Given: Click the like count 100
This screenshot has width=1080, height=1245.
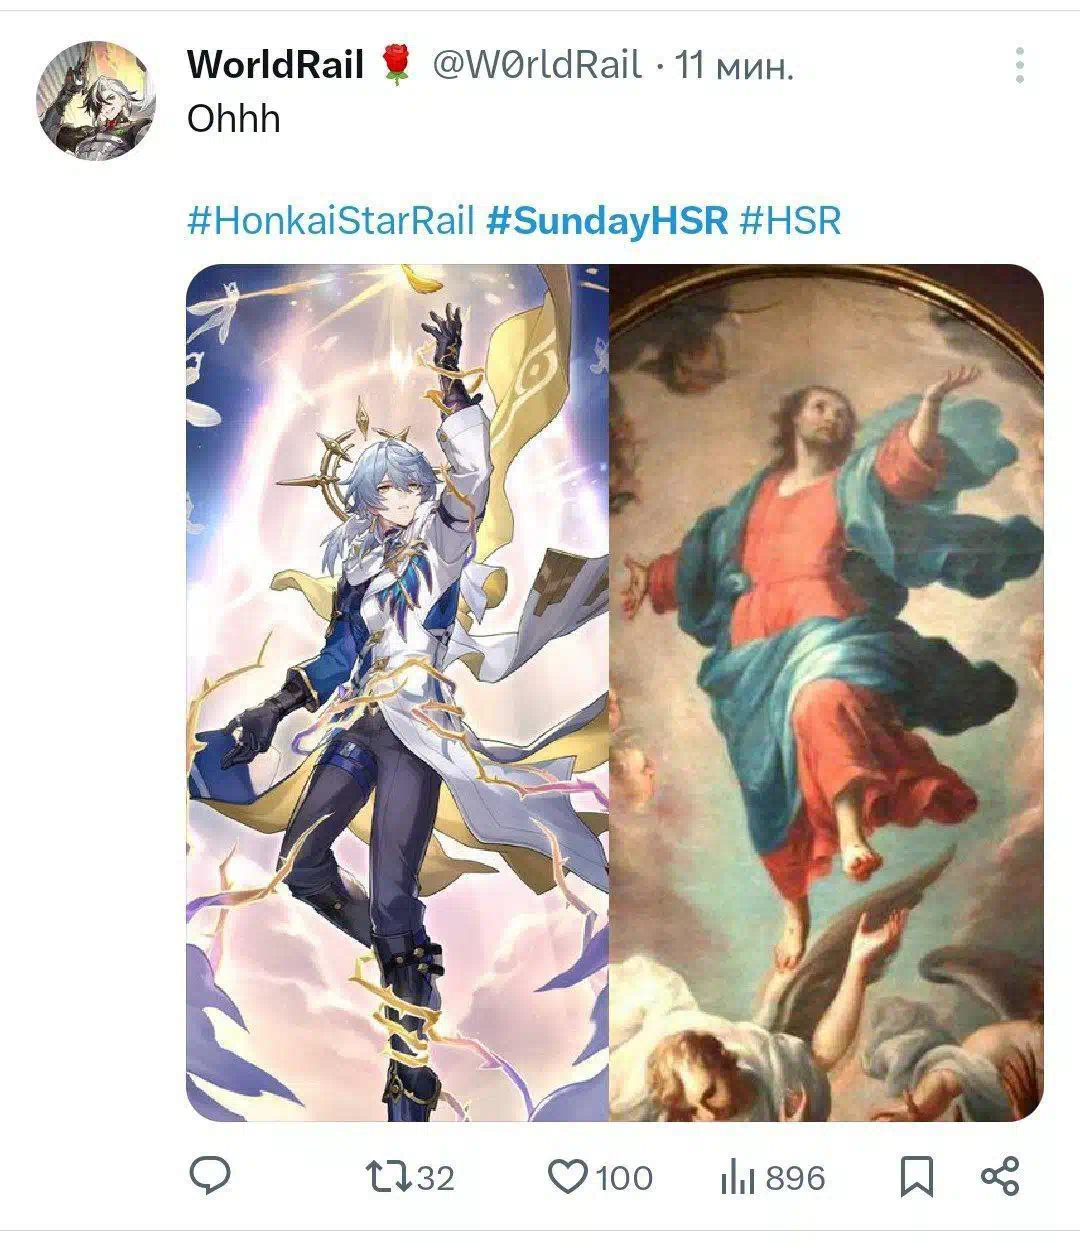Looking at the screenshot, I should pyautogui.click(x=624, y=1178).
